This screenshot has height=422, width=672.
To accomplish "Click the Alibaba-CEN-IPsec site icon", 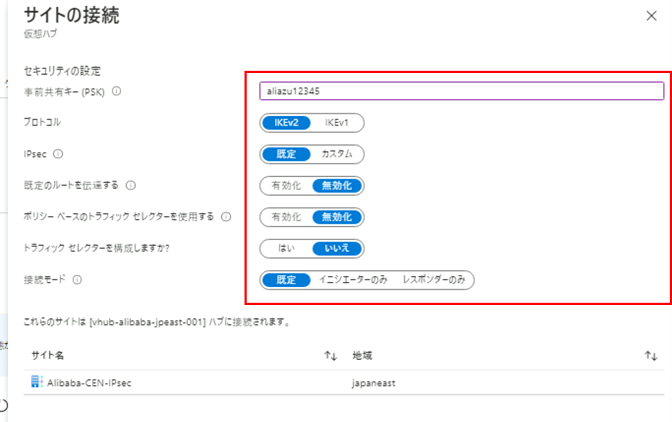I will 37,381.
